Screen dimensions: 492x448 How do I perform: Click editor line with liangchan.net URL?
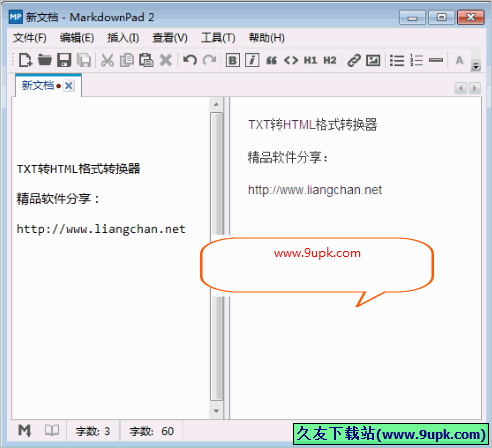pyautogui.click(x=101, y=229)
